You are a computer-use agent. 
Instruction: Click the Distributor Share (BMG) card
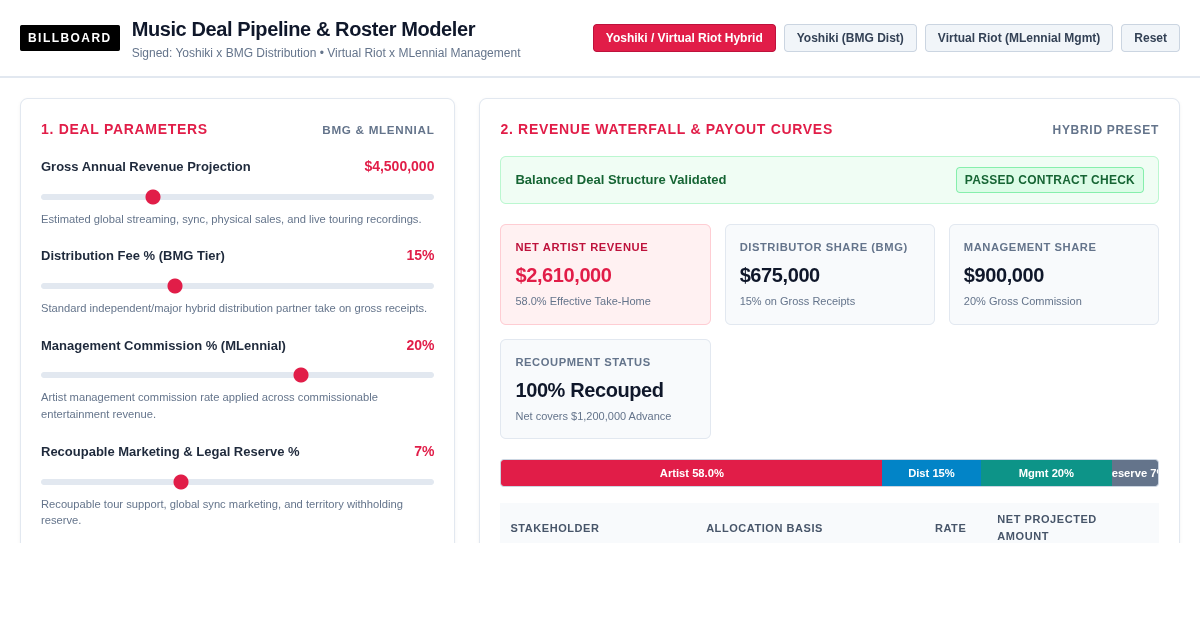pyautogui.click(x=830, y=274)
